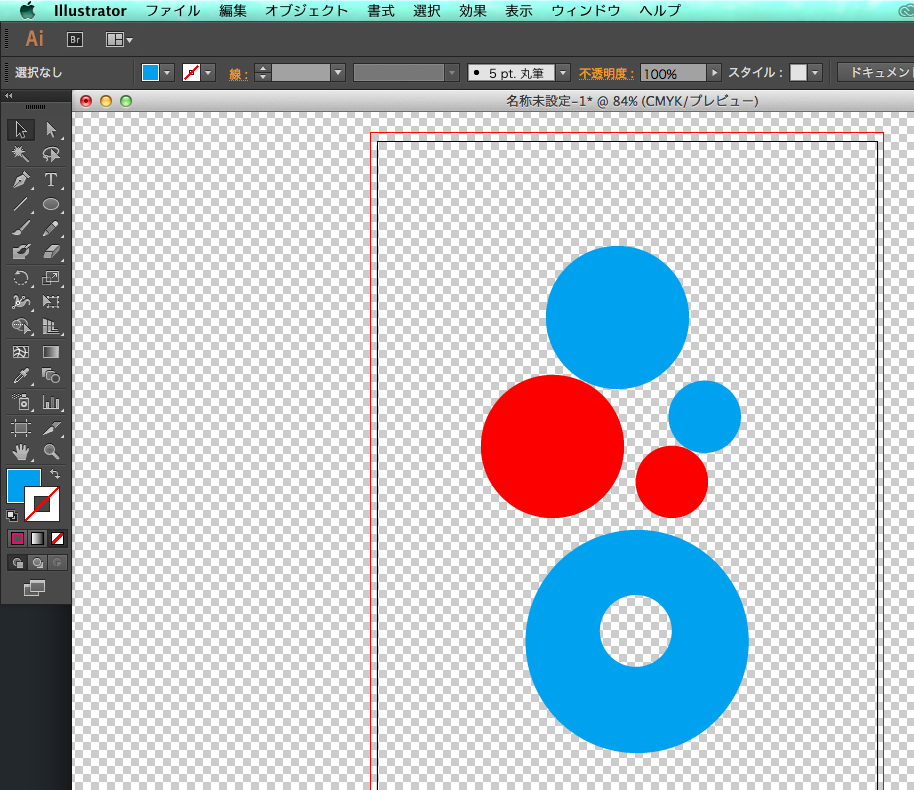This screenshot has width=914, height=790.
Task: Expand the 5 pt. 丸筆 brush dropdown
Action: tap(563, 73)
